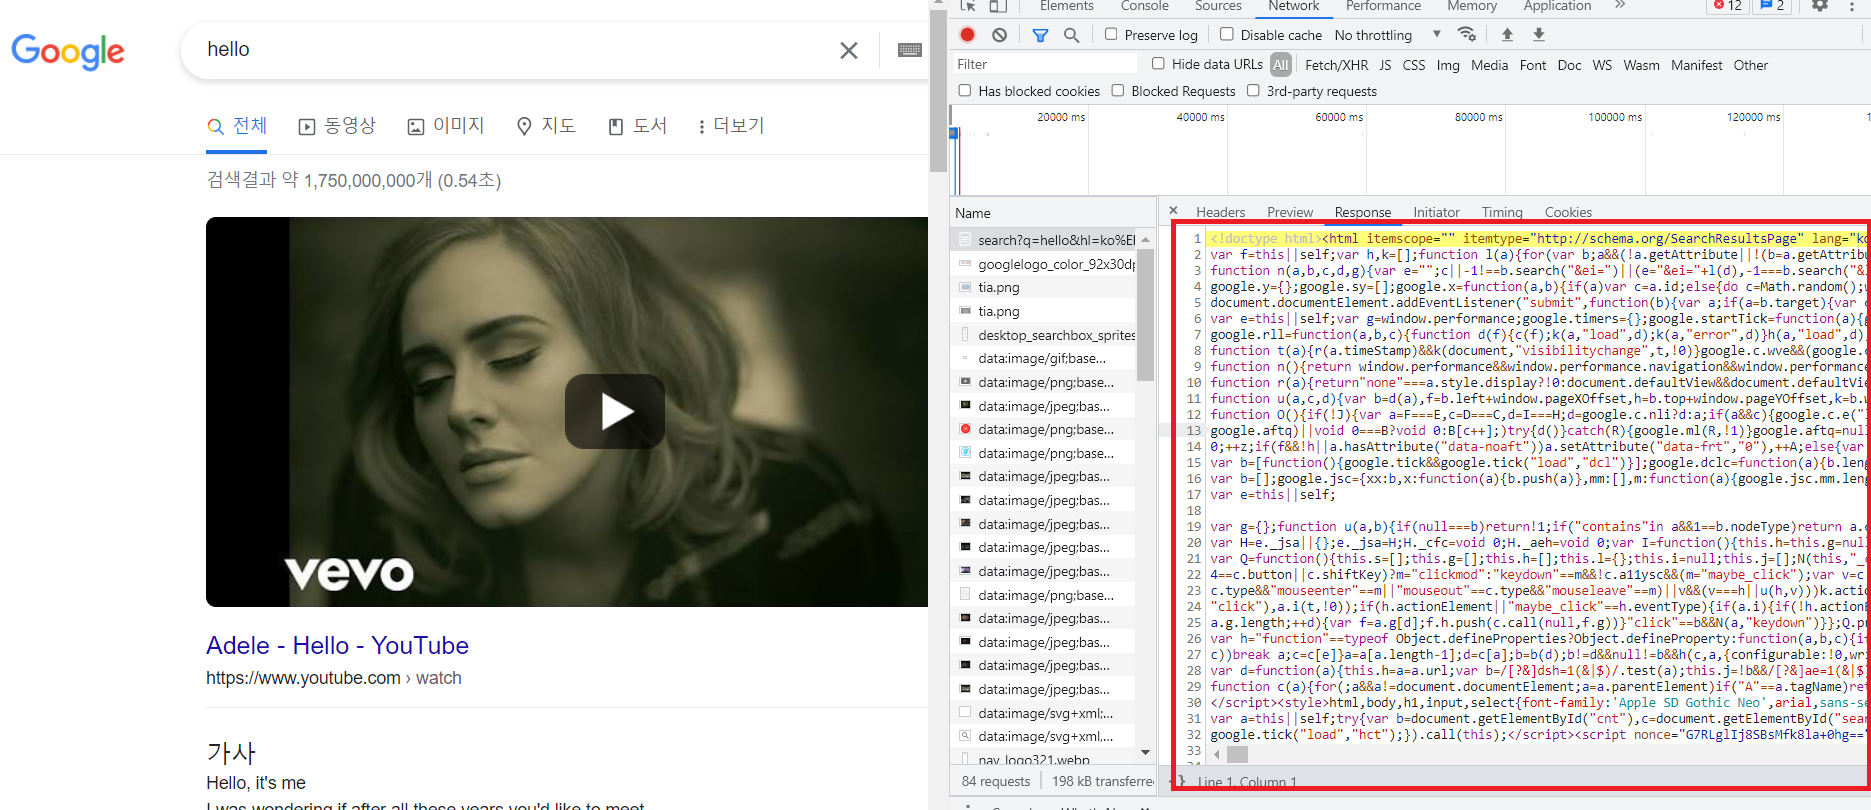Filter requests by JS
Viewport: 1871px width, 810px height.
[1385, 65]
